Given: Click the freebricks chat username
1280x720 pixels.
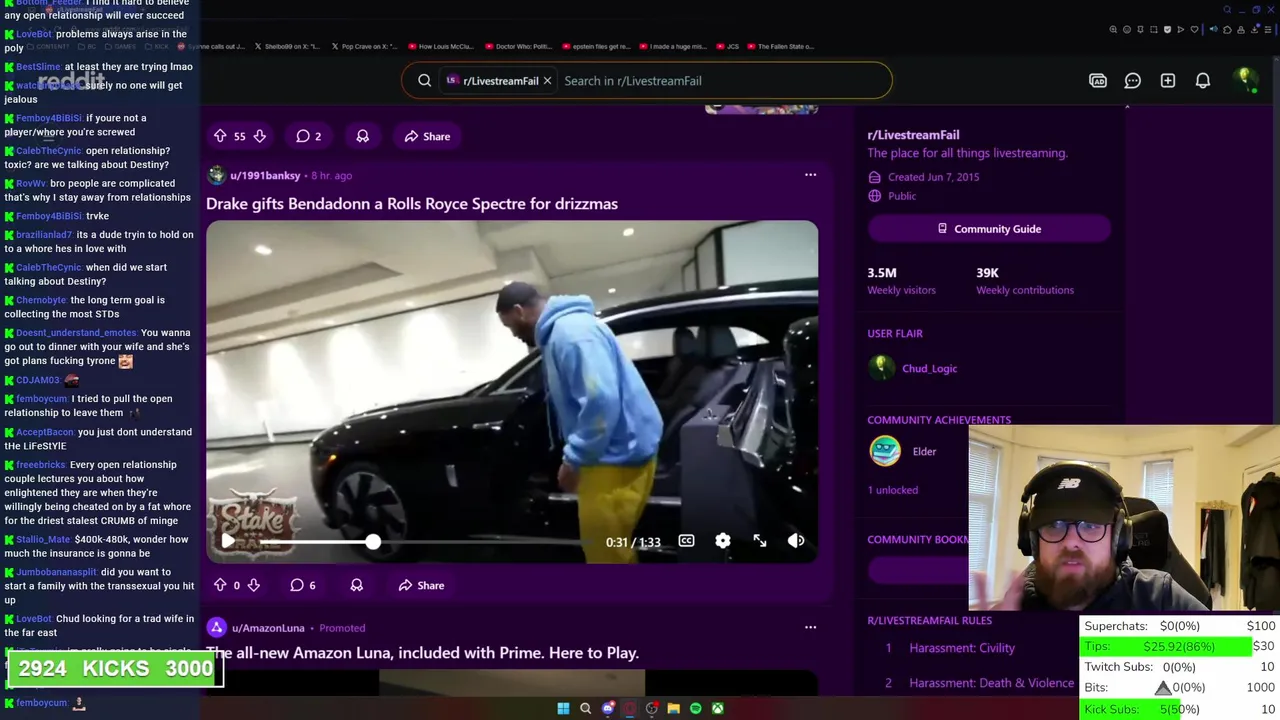Looking at the screenshot, I should click(x=41, y=465).
